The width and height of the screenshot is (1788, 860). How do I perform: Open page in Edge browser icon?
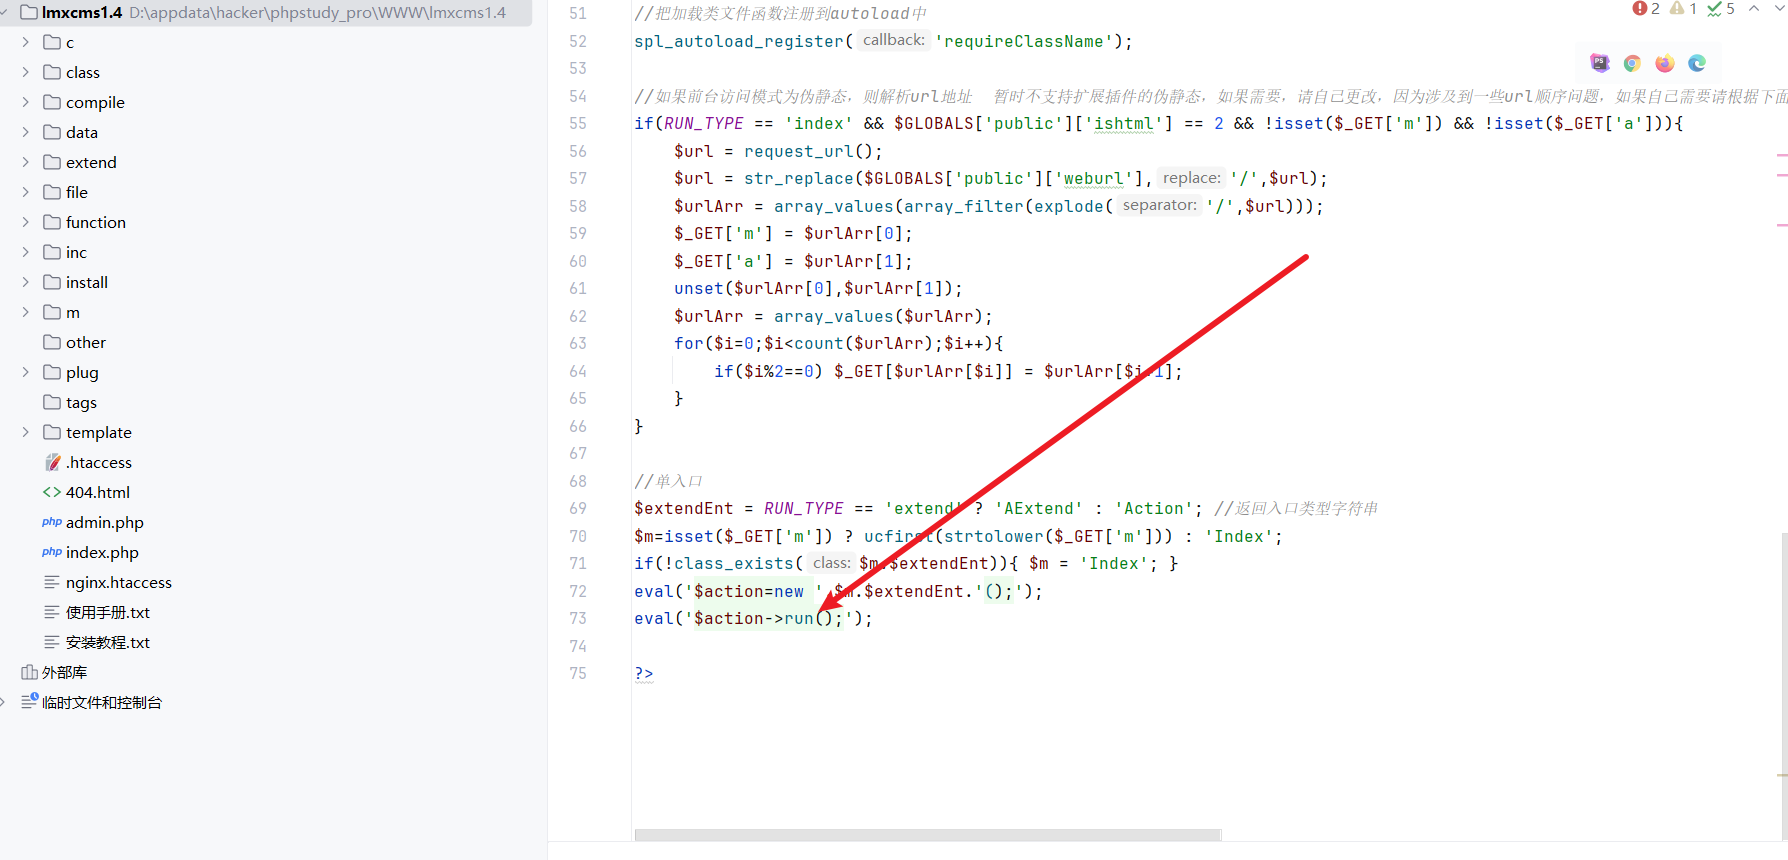tap(1697, 63)
